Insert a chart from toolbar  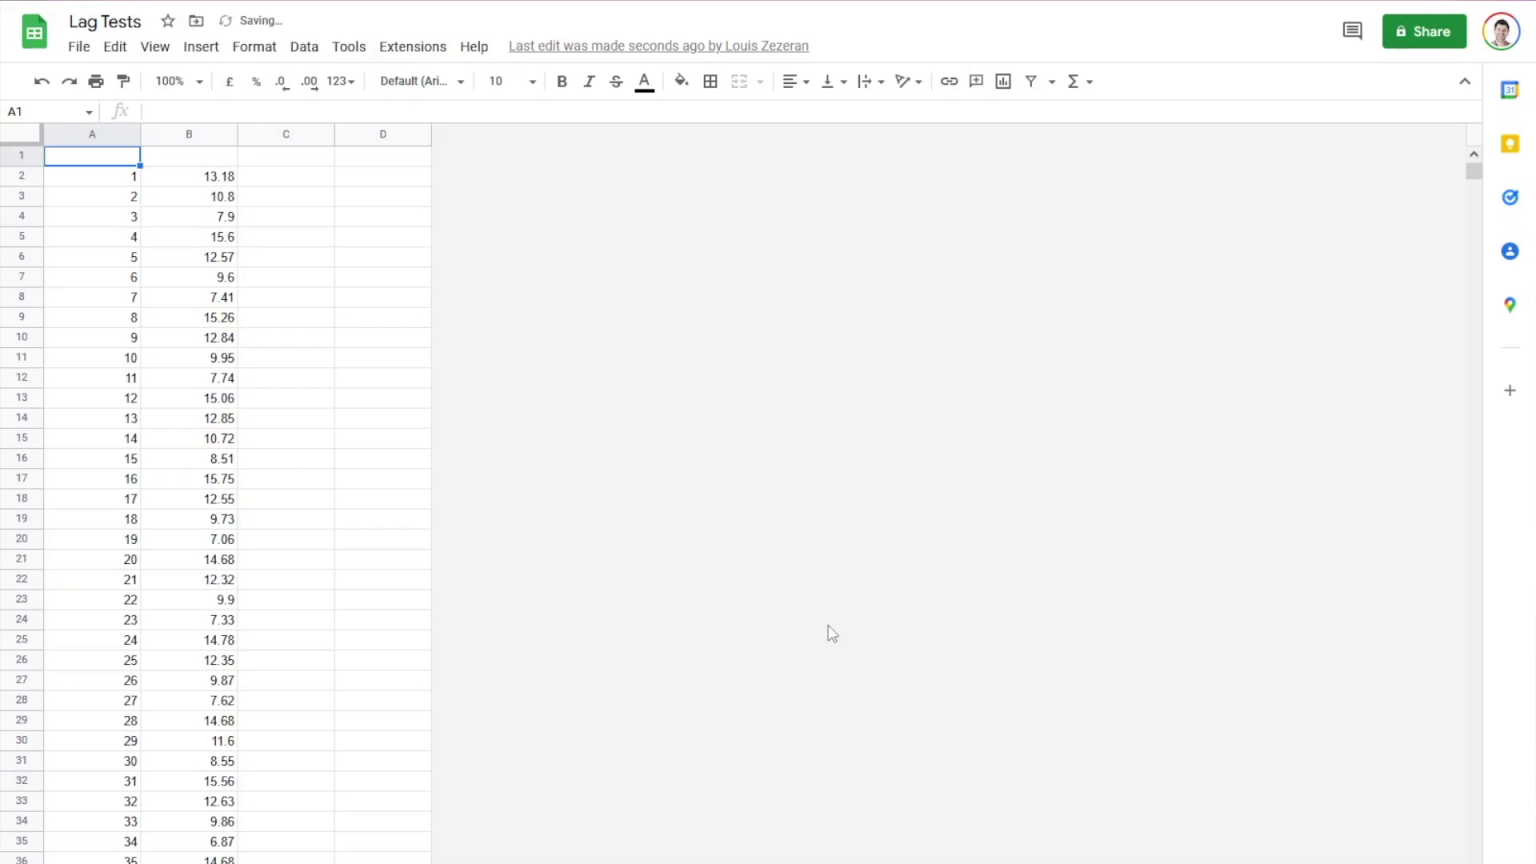pos(1003,81)
